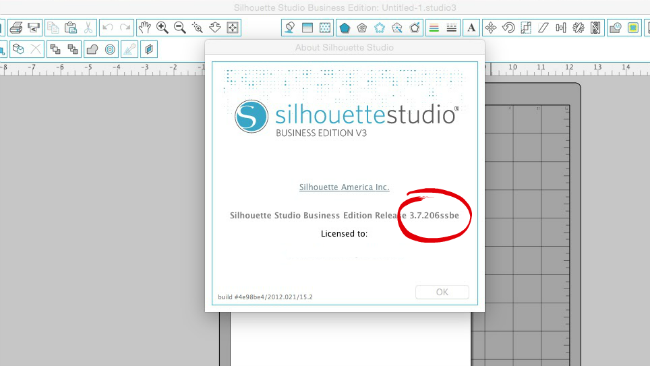Click the pentagon with magnifier icon

click(397, 28)
